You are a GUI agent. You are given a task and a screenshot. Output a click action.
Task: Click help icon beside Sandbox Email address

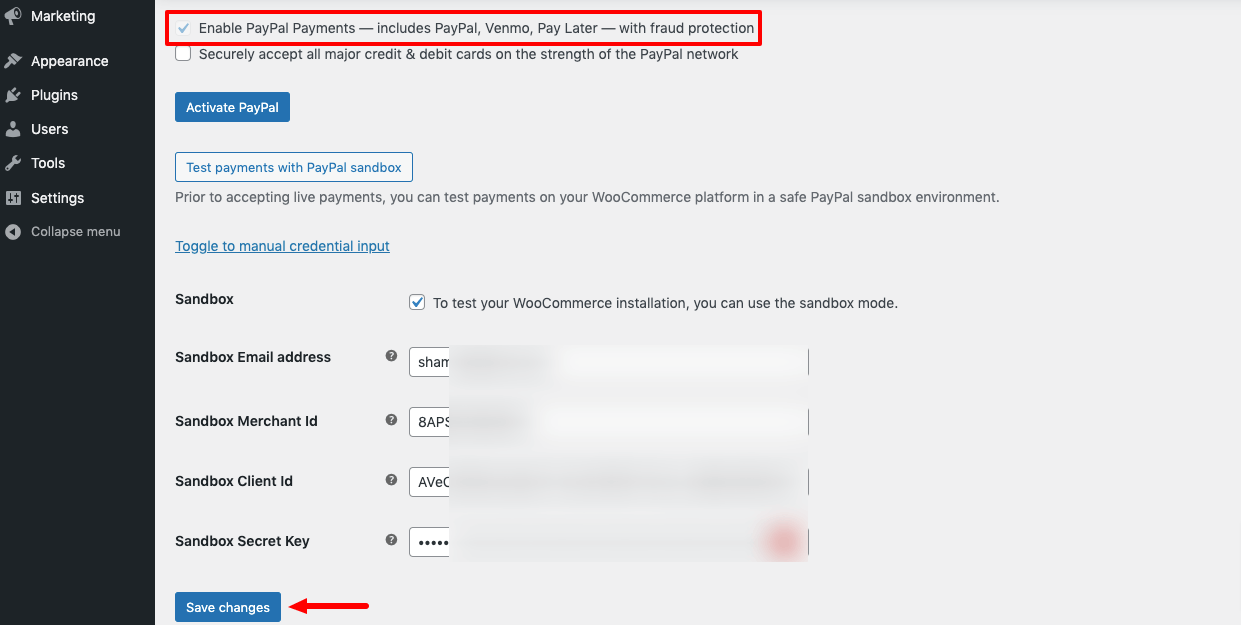(391, 356)
